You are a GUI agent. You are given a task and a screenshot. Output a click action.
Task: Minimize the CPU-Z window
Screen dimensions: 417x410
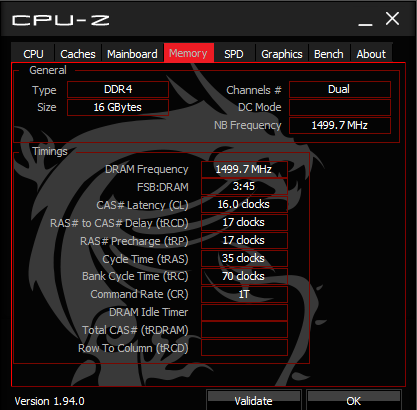[365, 20]
